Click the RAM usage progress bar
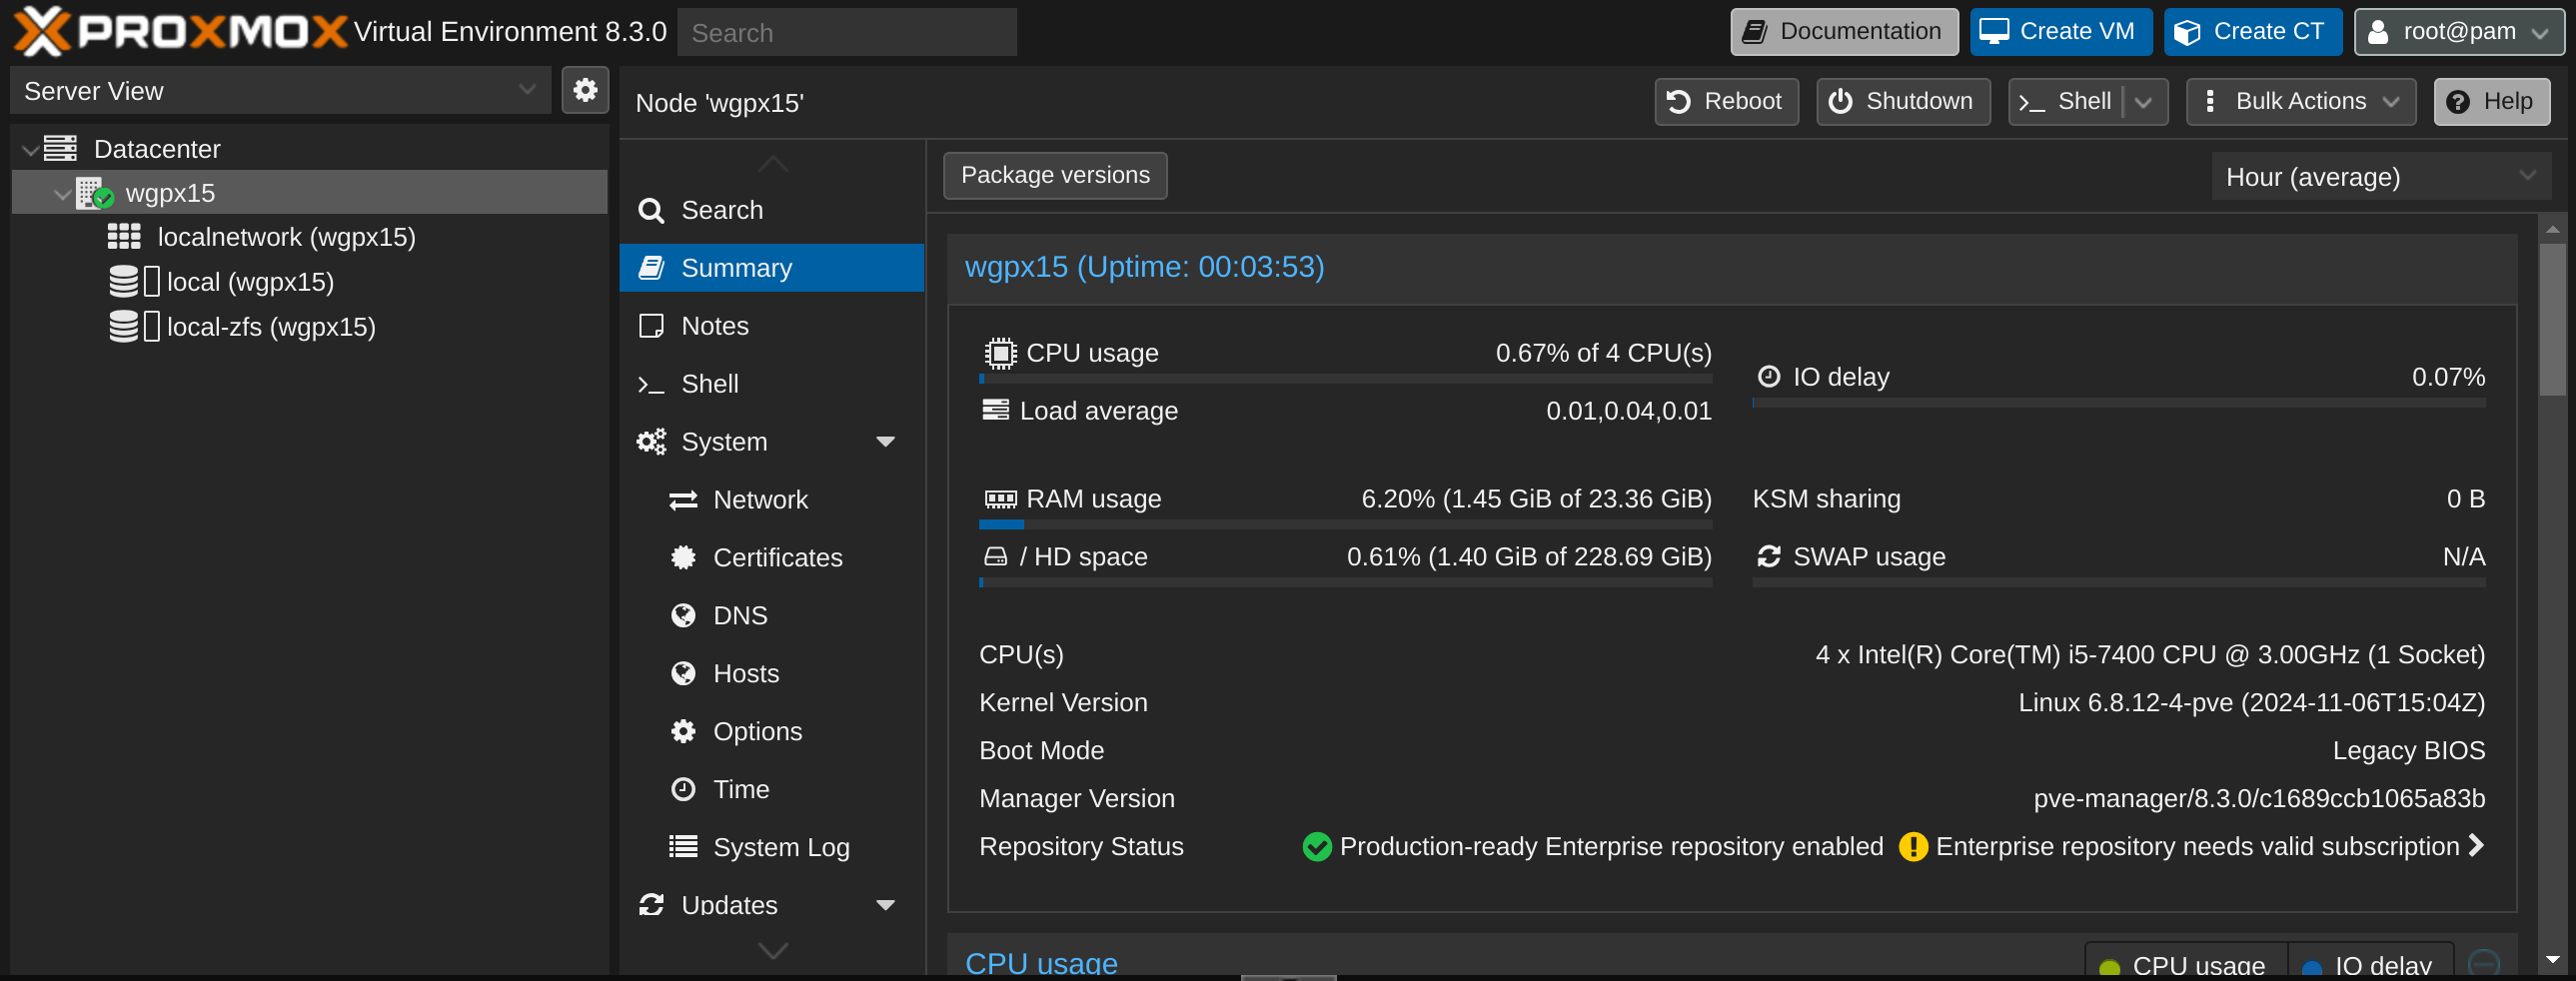Viewport: 2576px width, 981px height. (1345, 524)
